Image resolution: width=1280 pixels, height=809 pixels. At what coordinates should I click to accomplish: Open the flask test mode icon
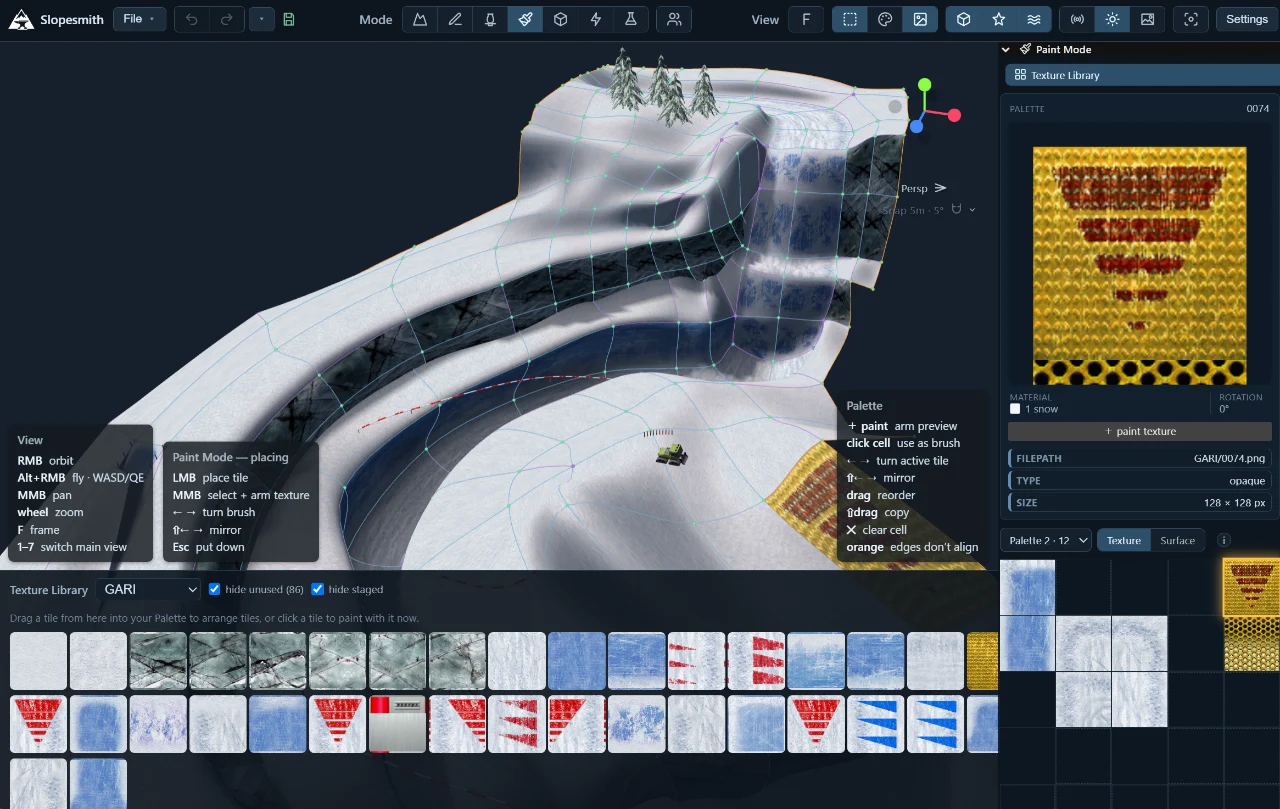(631, 19)
